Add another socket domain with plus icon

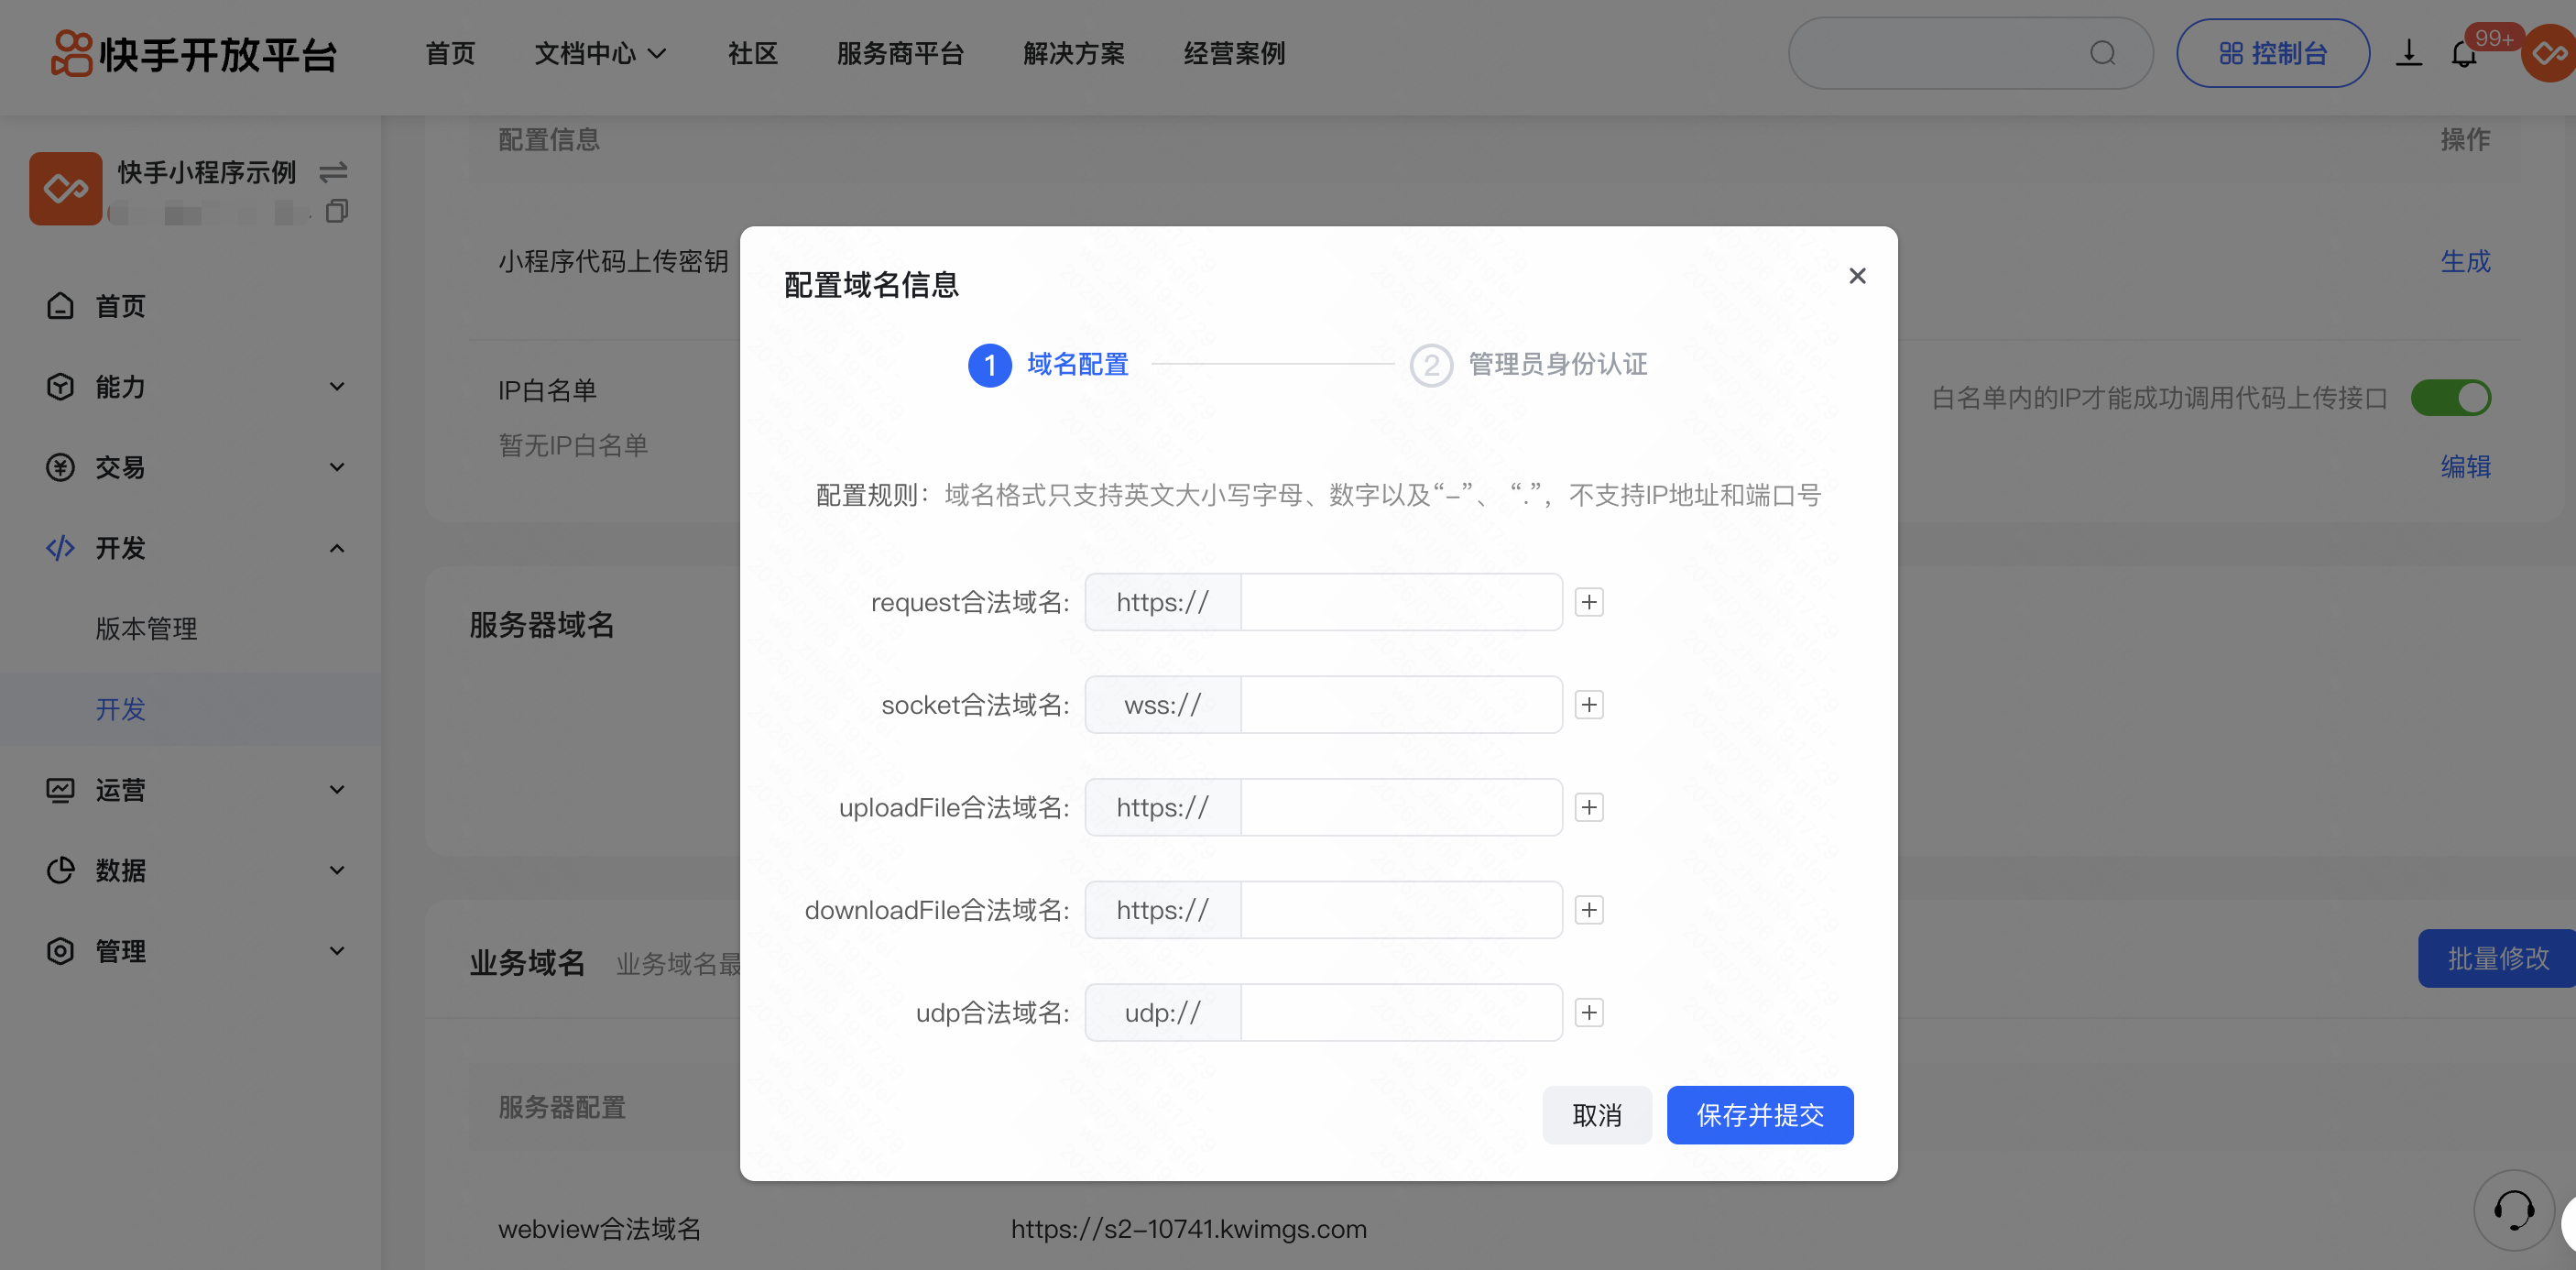click(x=1588, y=705)
